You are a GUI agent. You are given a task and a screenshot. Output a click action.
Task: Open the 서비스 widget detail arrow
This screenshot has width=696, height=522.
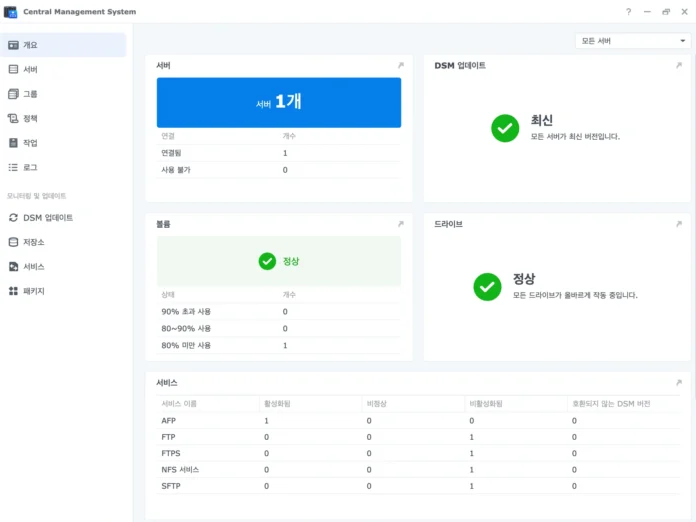coord(678,383)
